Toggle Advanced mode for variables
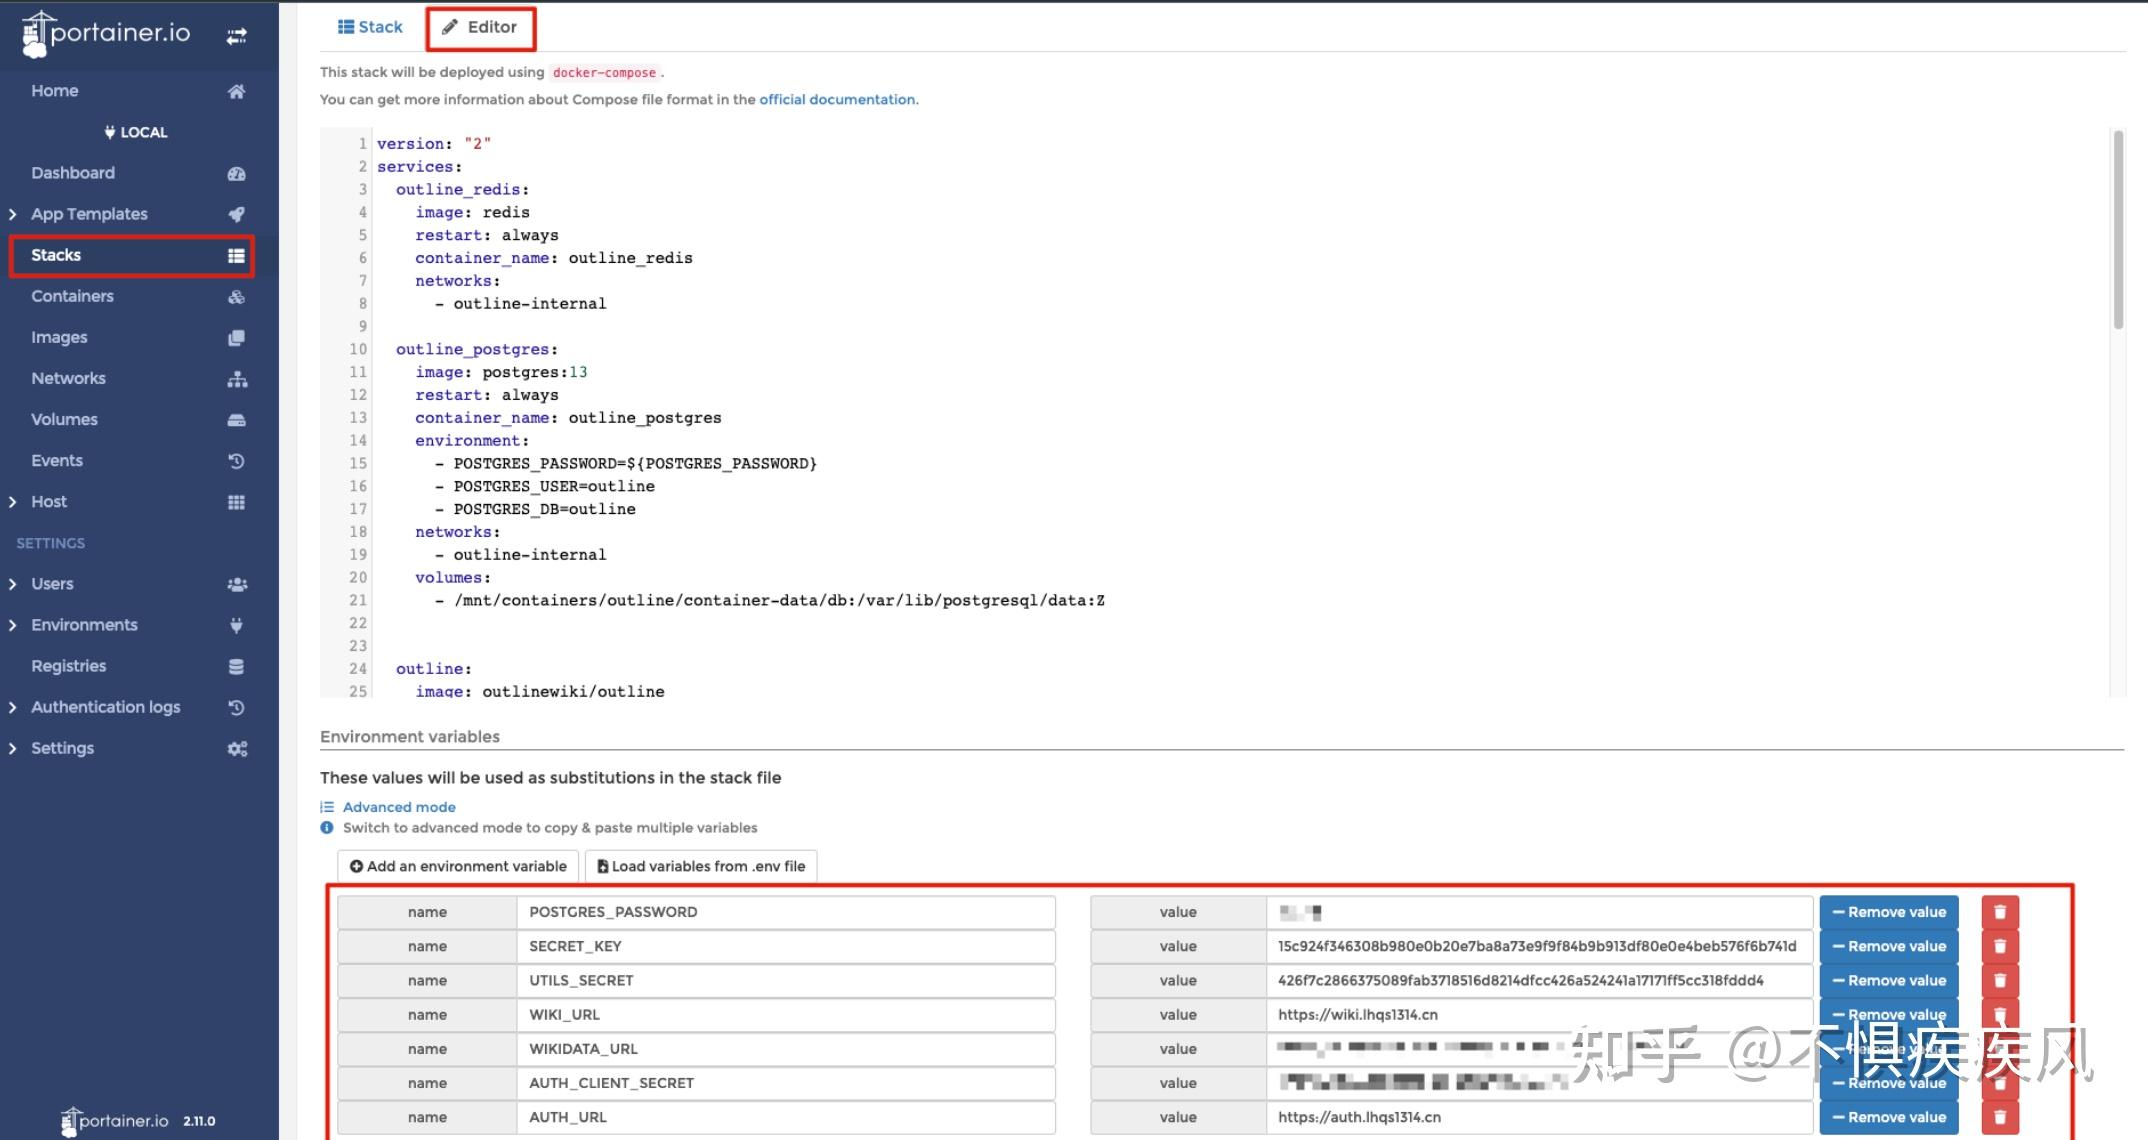Image resolution: width=2148 pixels, height=1140 pixels. pos(398,807)
